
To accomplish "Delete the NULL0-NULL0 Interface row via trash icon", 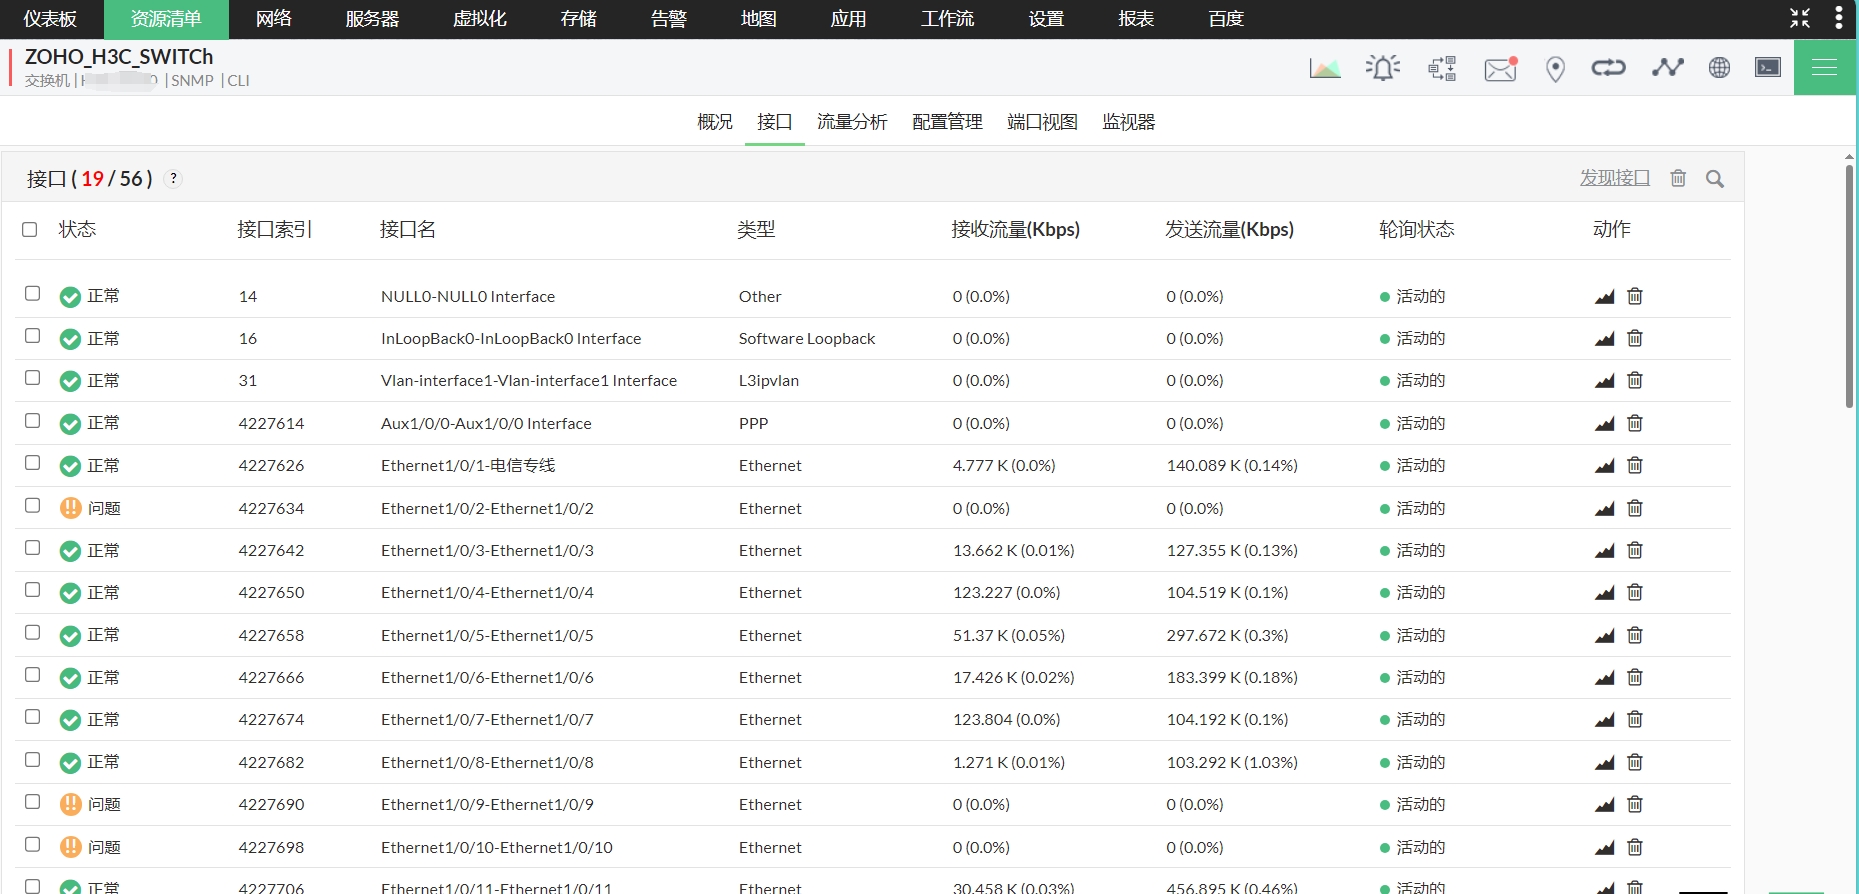I will [x=1635, y=296].
